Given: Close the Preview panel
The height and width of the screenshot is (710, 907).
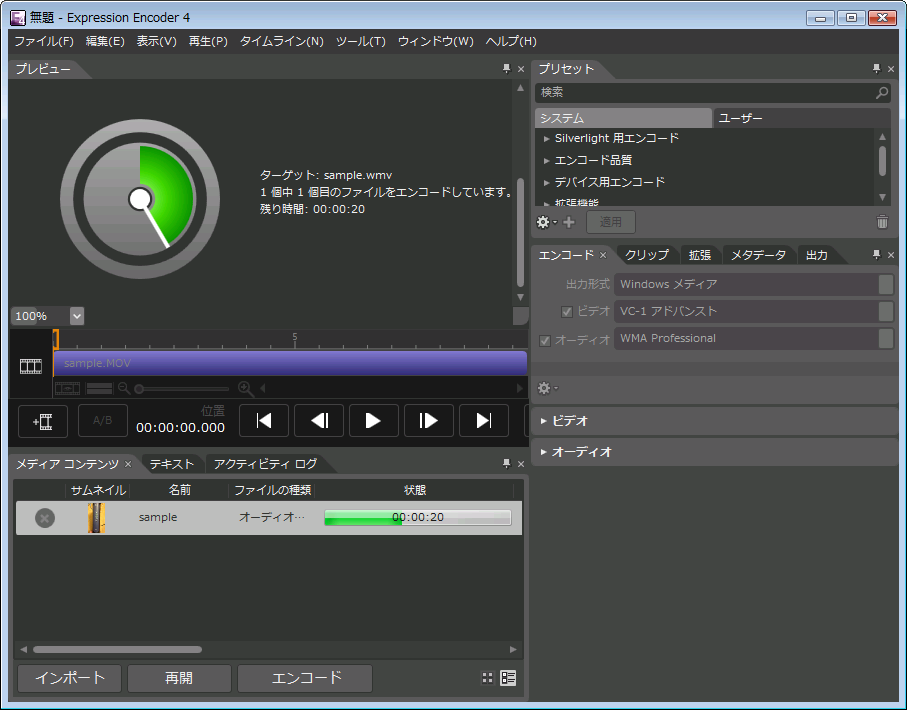Looking at the screenshot, I should click(521, 69).
